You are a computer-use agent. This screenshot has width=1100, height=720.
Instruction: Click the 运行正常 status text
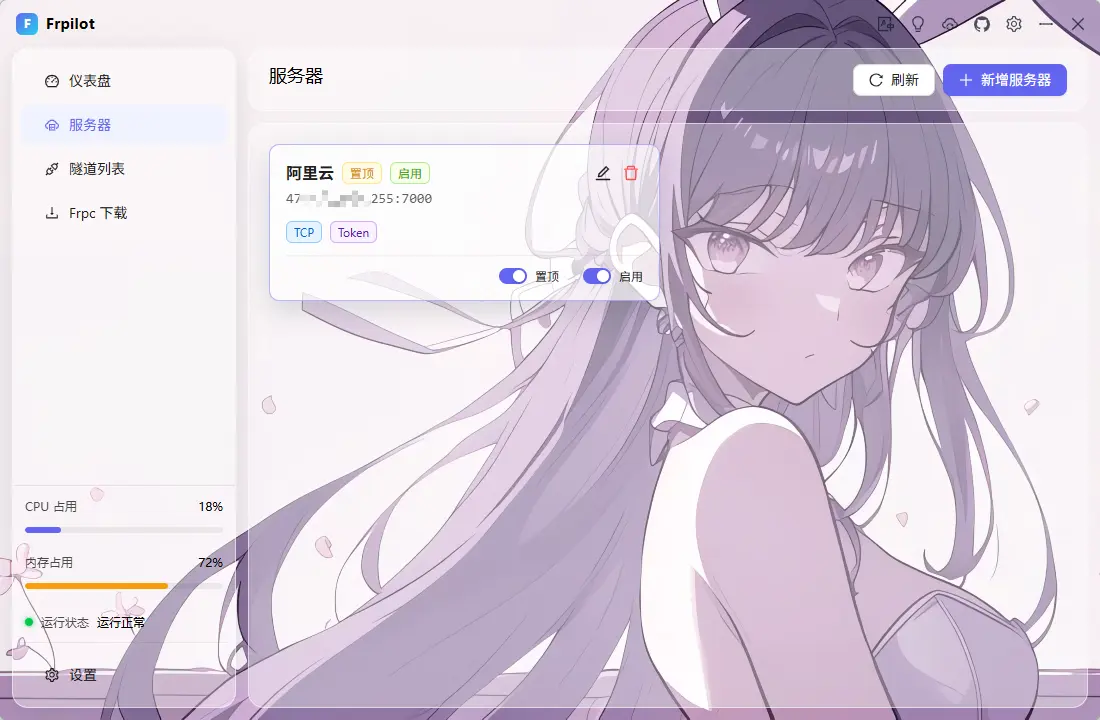point(121,622)
